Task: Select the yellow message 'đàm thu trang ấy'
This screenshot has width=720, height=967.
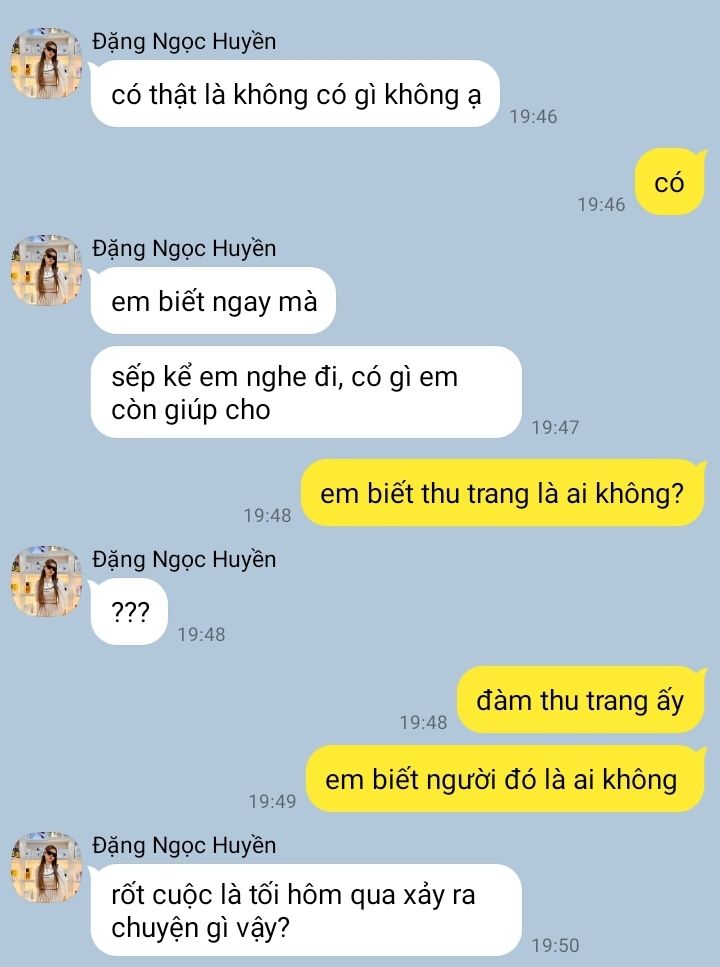Action: tap(581, 700)
